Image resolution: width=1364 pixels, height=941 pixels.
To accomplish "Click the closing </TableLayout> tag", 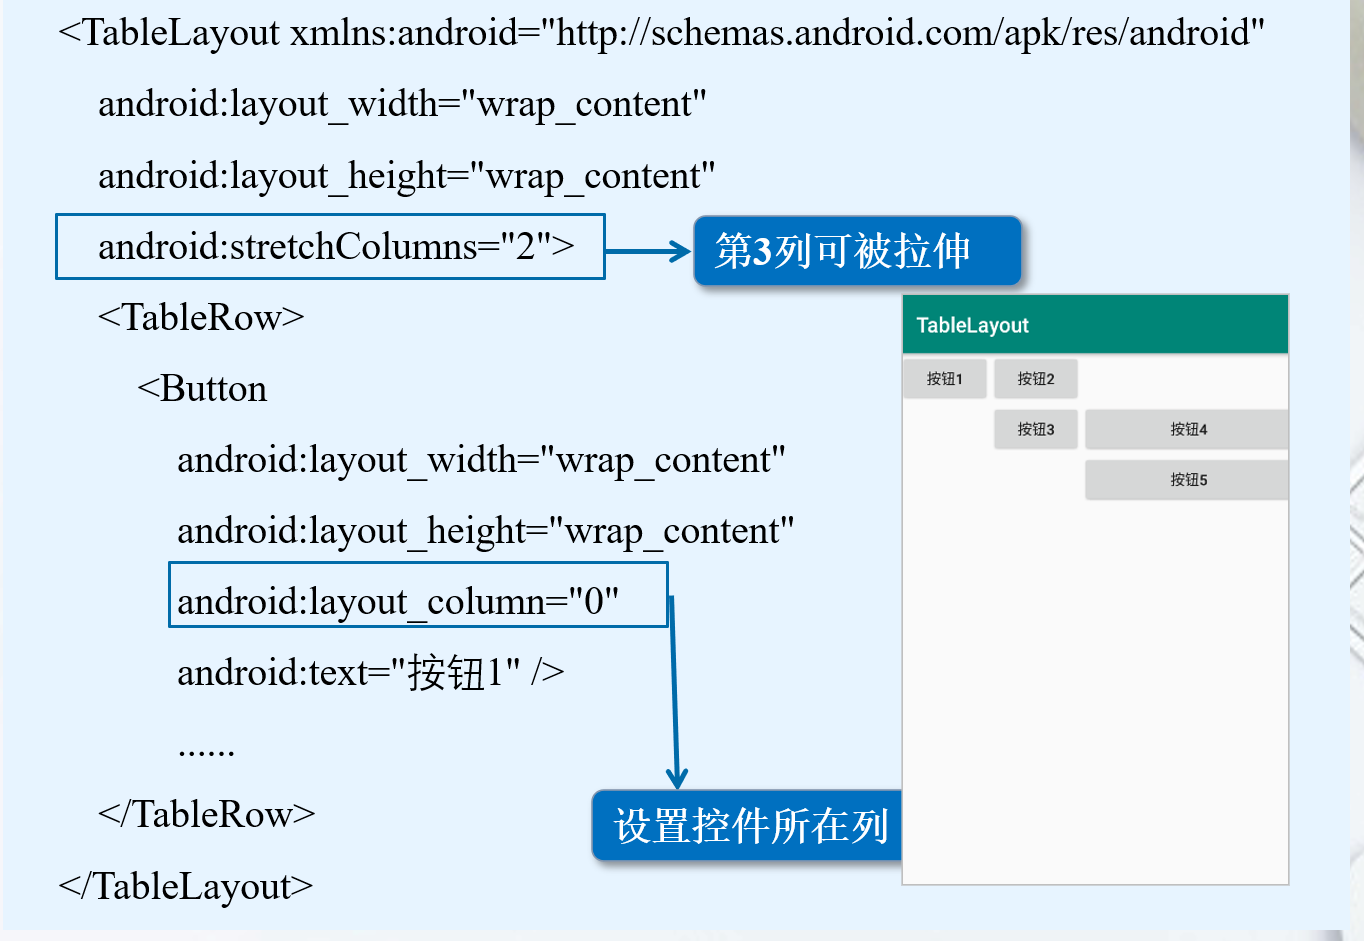I will click(186, 886).
